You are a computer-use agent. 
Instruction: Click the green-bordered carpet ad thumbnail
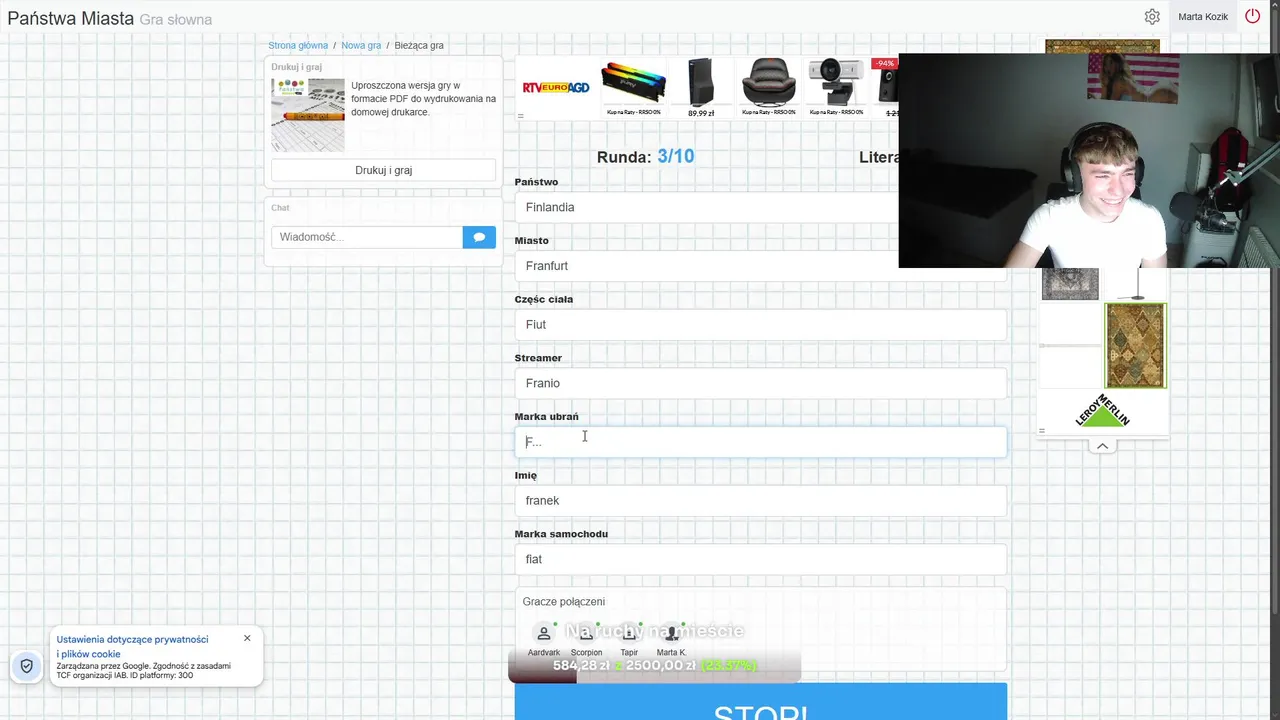tap(1135, 345)
